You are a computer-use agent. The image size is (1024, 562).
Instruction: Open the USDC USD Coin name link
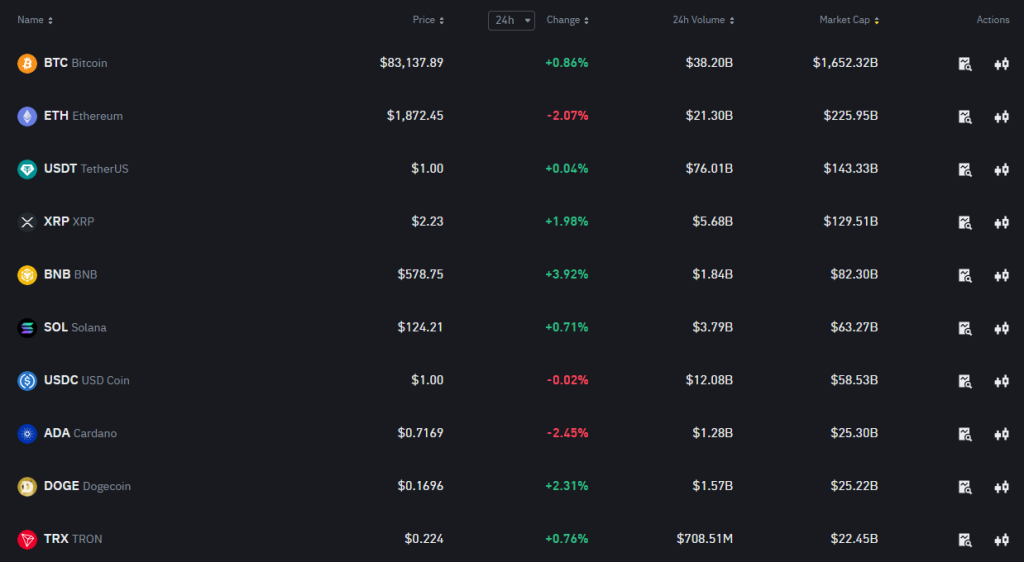click(86, 381)
